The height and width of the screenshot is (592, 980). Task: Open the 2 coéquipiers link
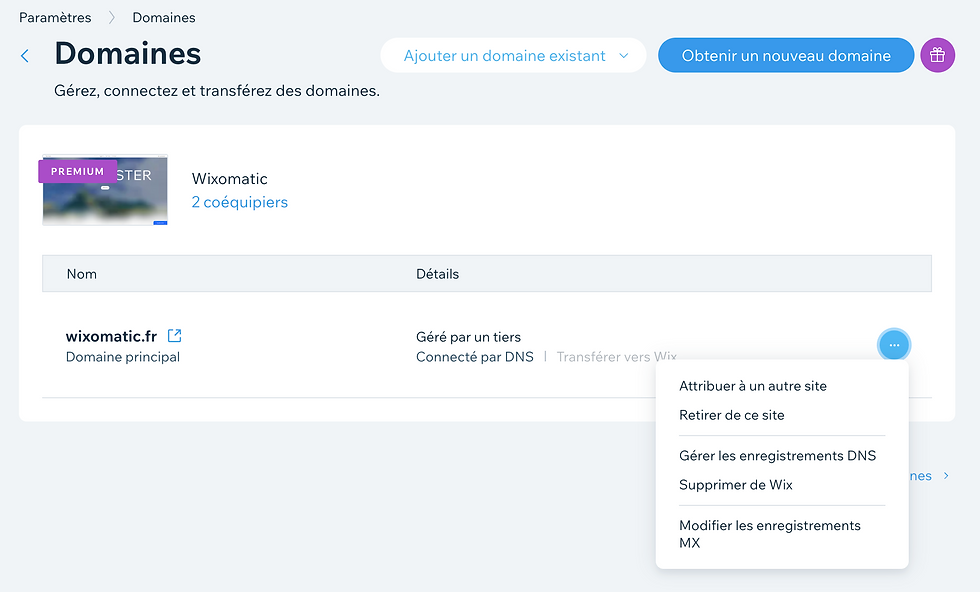[239, 202]
